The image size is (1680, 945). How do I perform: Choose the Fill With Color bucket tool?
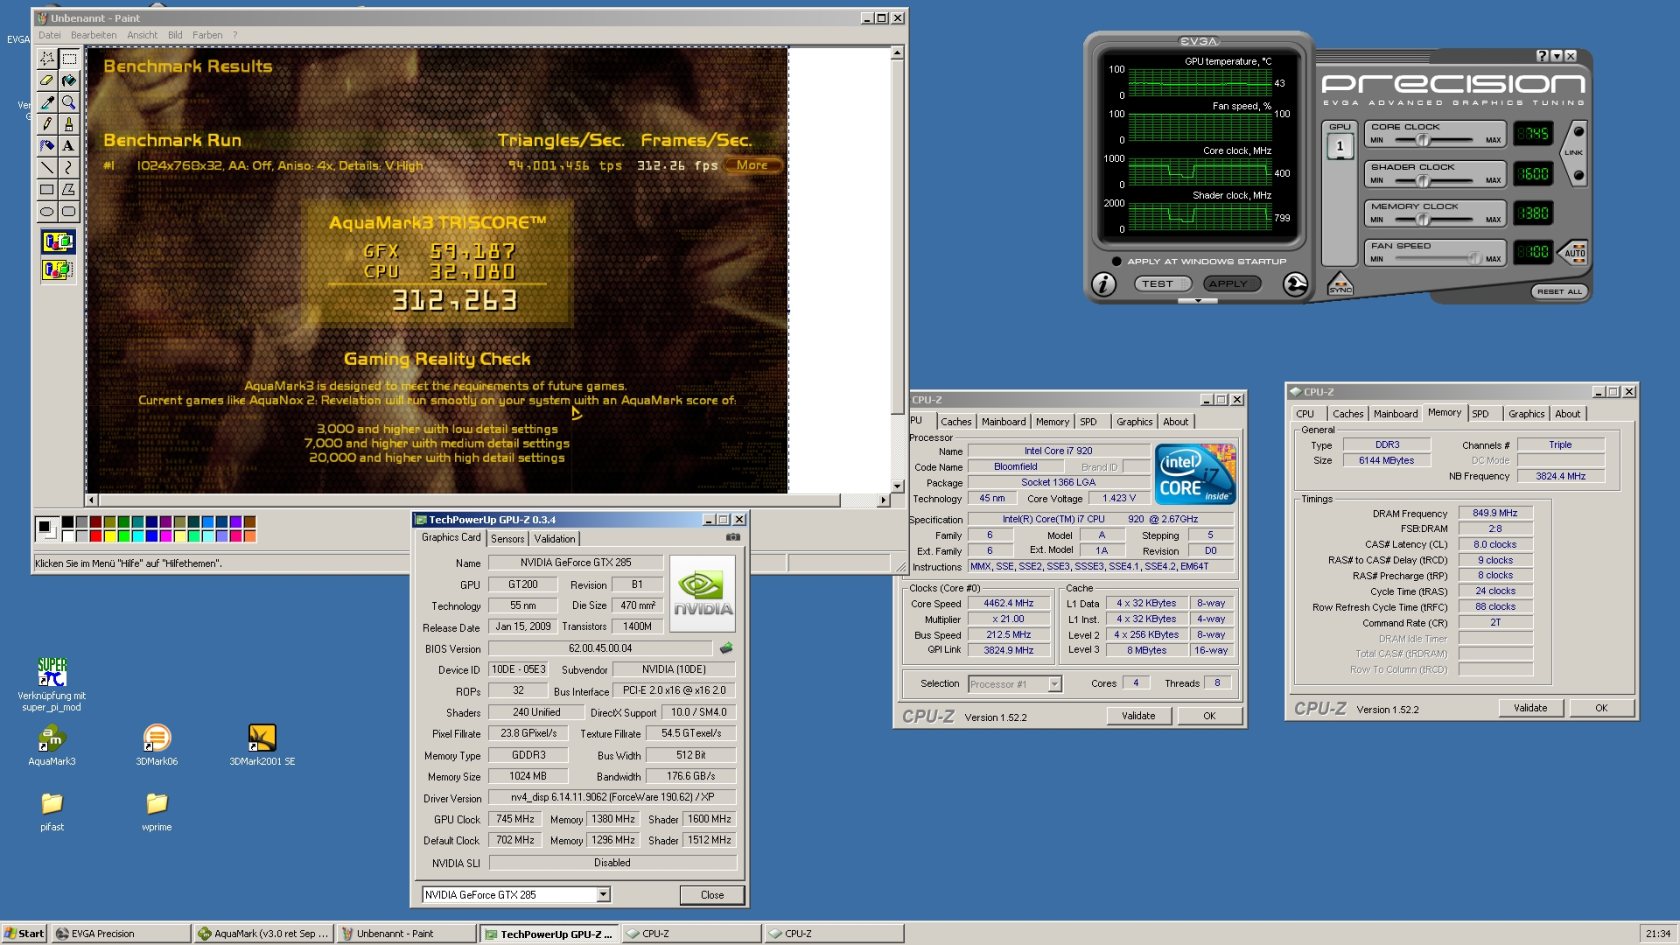tap(69, 81)
